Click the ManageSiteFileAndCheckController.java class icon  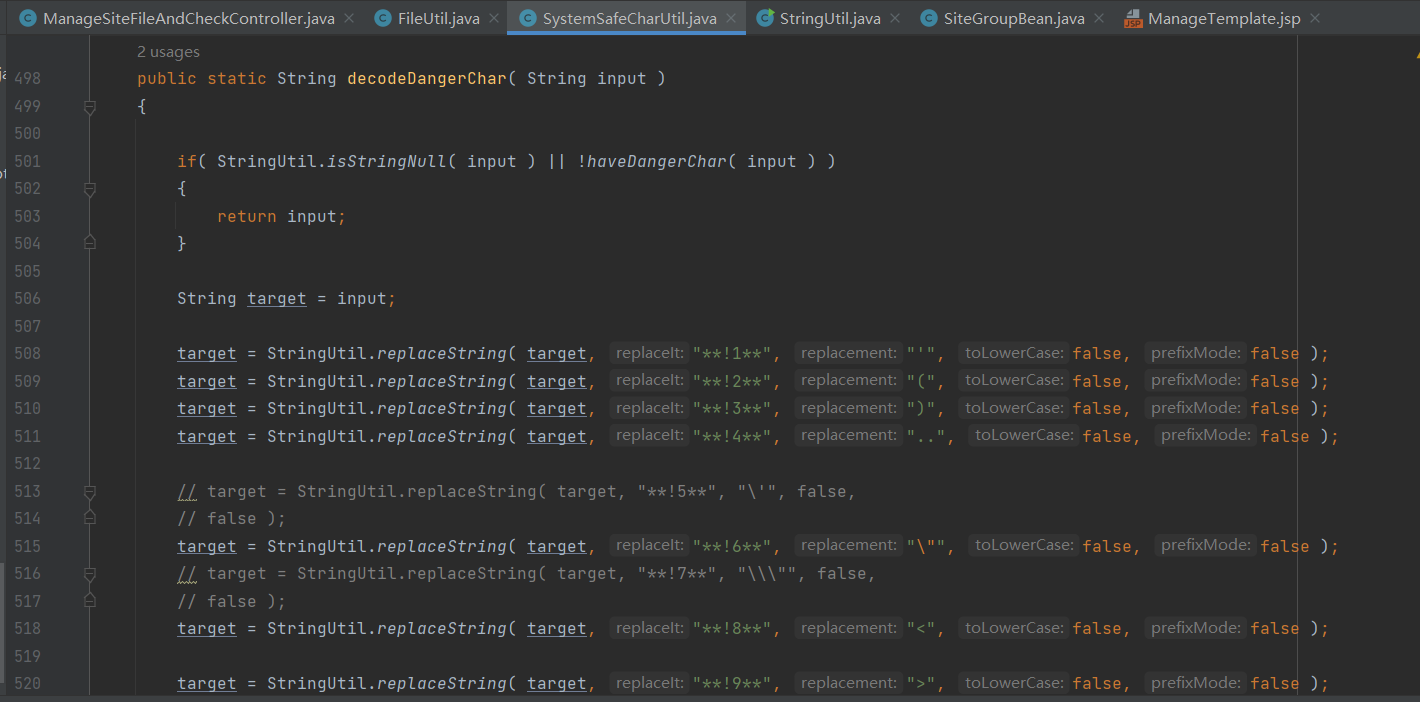[x=28, y=18]
